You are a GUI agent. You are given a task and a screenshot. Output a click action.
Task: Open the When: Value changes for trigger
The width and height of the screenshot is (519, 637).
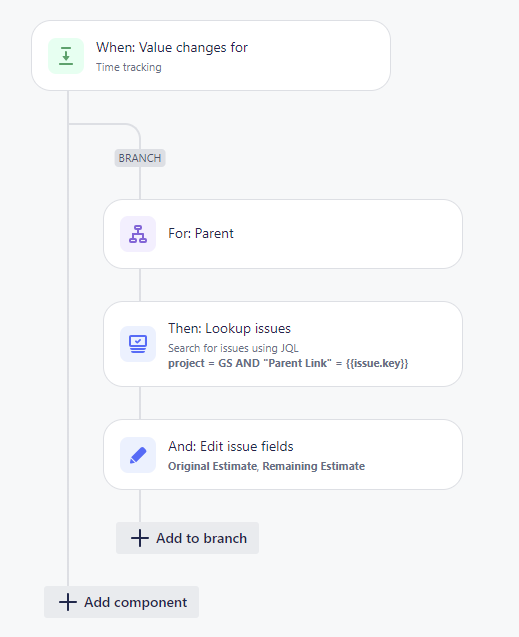(211, 56)
